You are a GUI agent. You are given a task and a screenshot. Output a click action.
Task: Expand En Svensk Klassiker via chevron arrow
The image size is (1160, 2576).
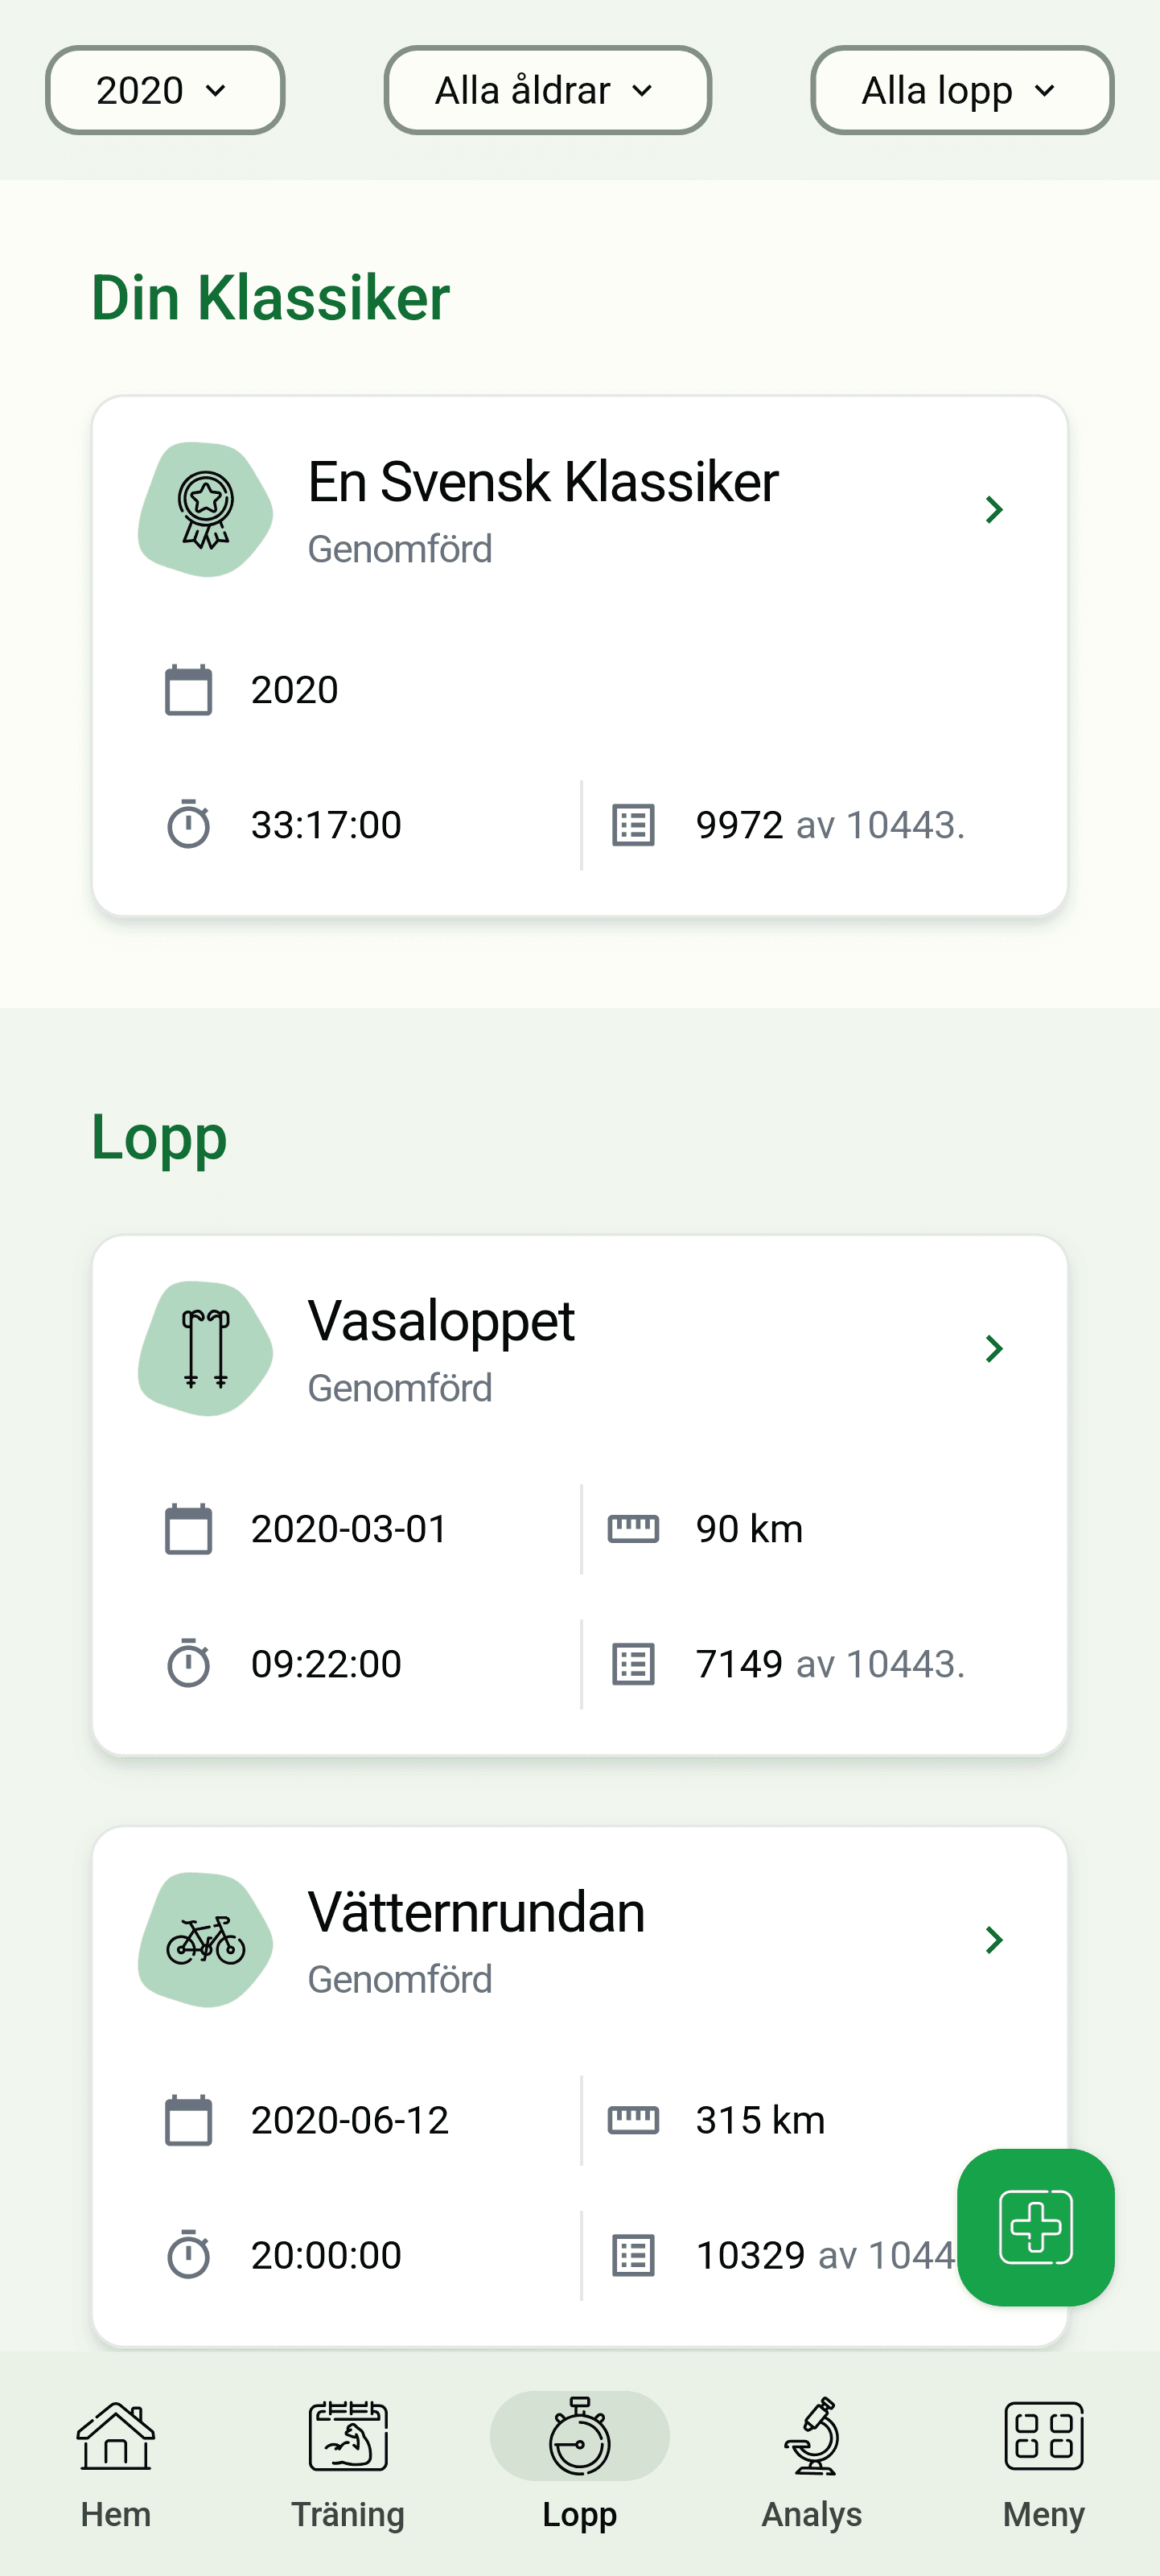click(994, 510)
